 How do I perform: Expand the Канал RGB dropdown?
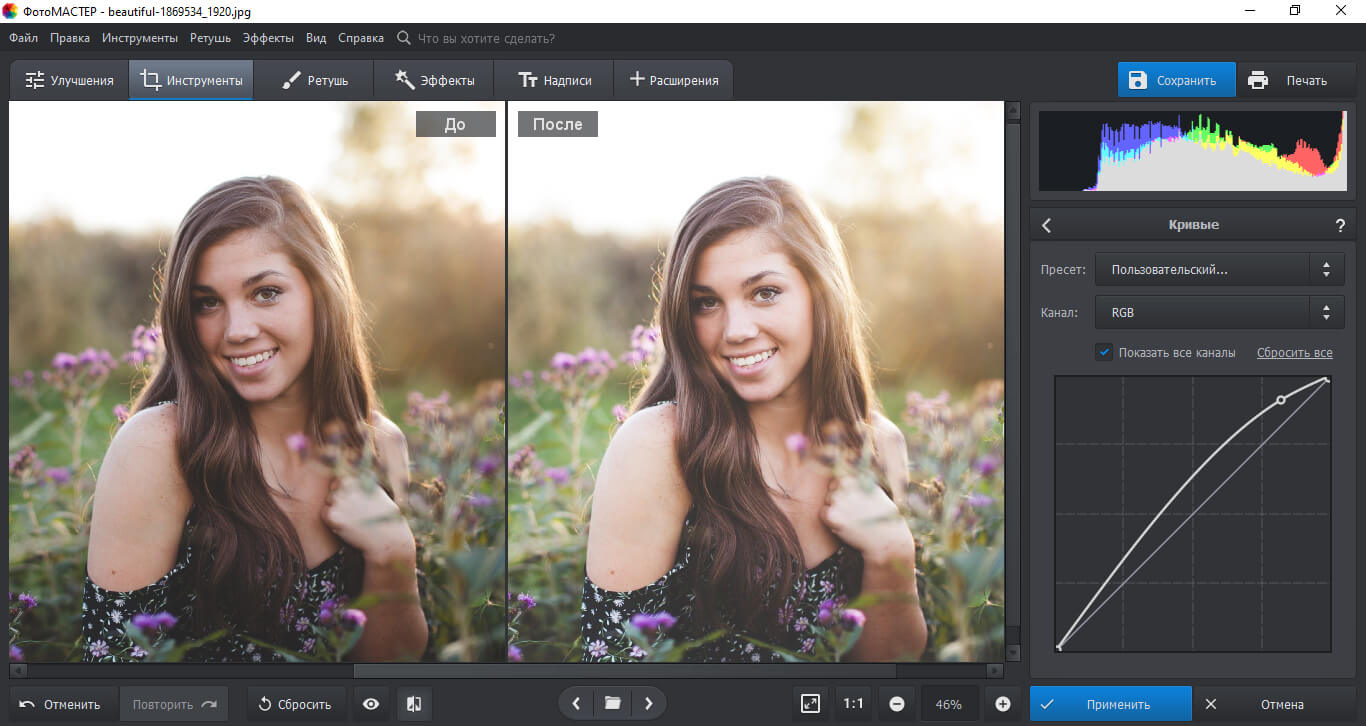click(x=1219, y=313)
